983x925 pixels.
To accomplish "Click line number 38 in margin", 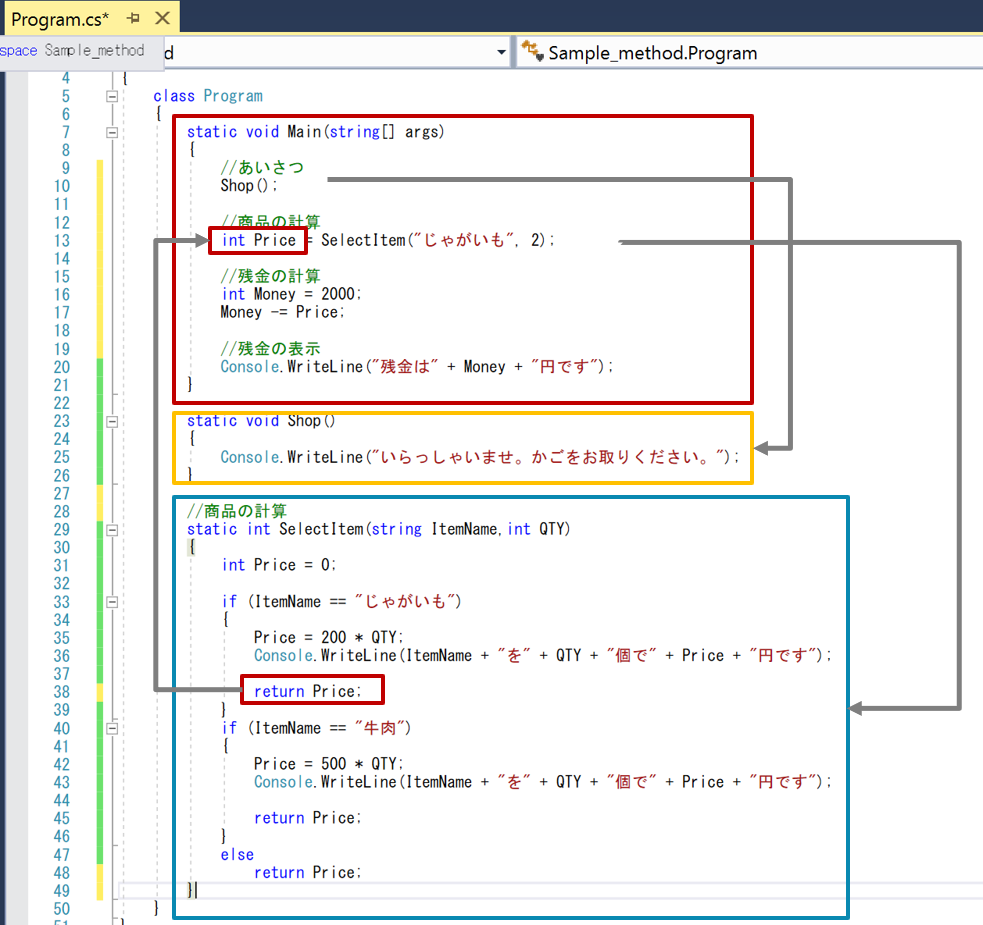I will click(61, 692).
